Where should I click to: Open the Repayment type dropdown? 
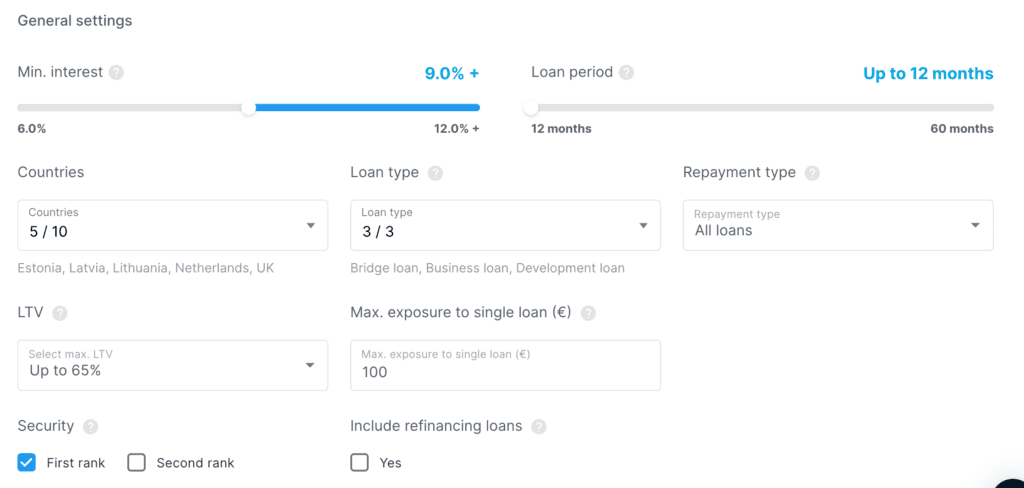click(x=838, y=225)
